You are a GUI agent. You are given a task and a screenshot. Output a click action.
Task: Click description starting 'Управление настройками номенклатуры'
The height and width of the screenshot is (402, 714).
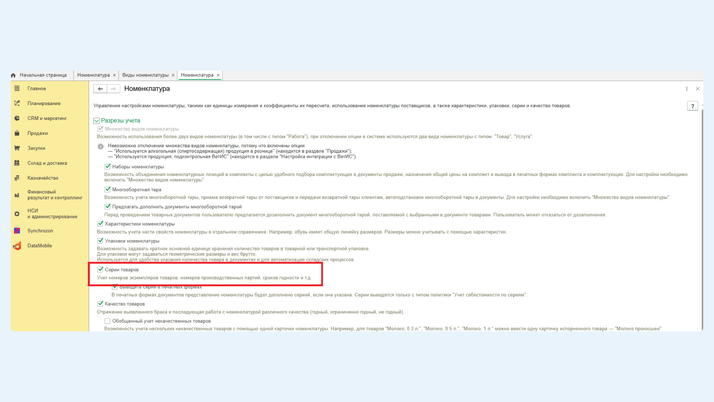(332, 106)
